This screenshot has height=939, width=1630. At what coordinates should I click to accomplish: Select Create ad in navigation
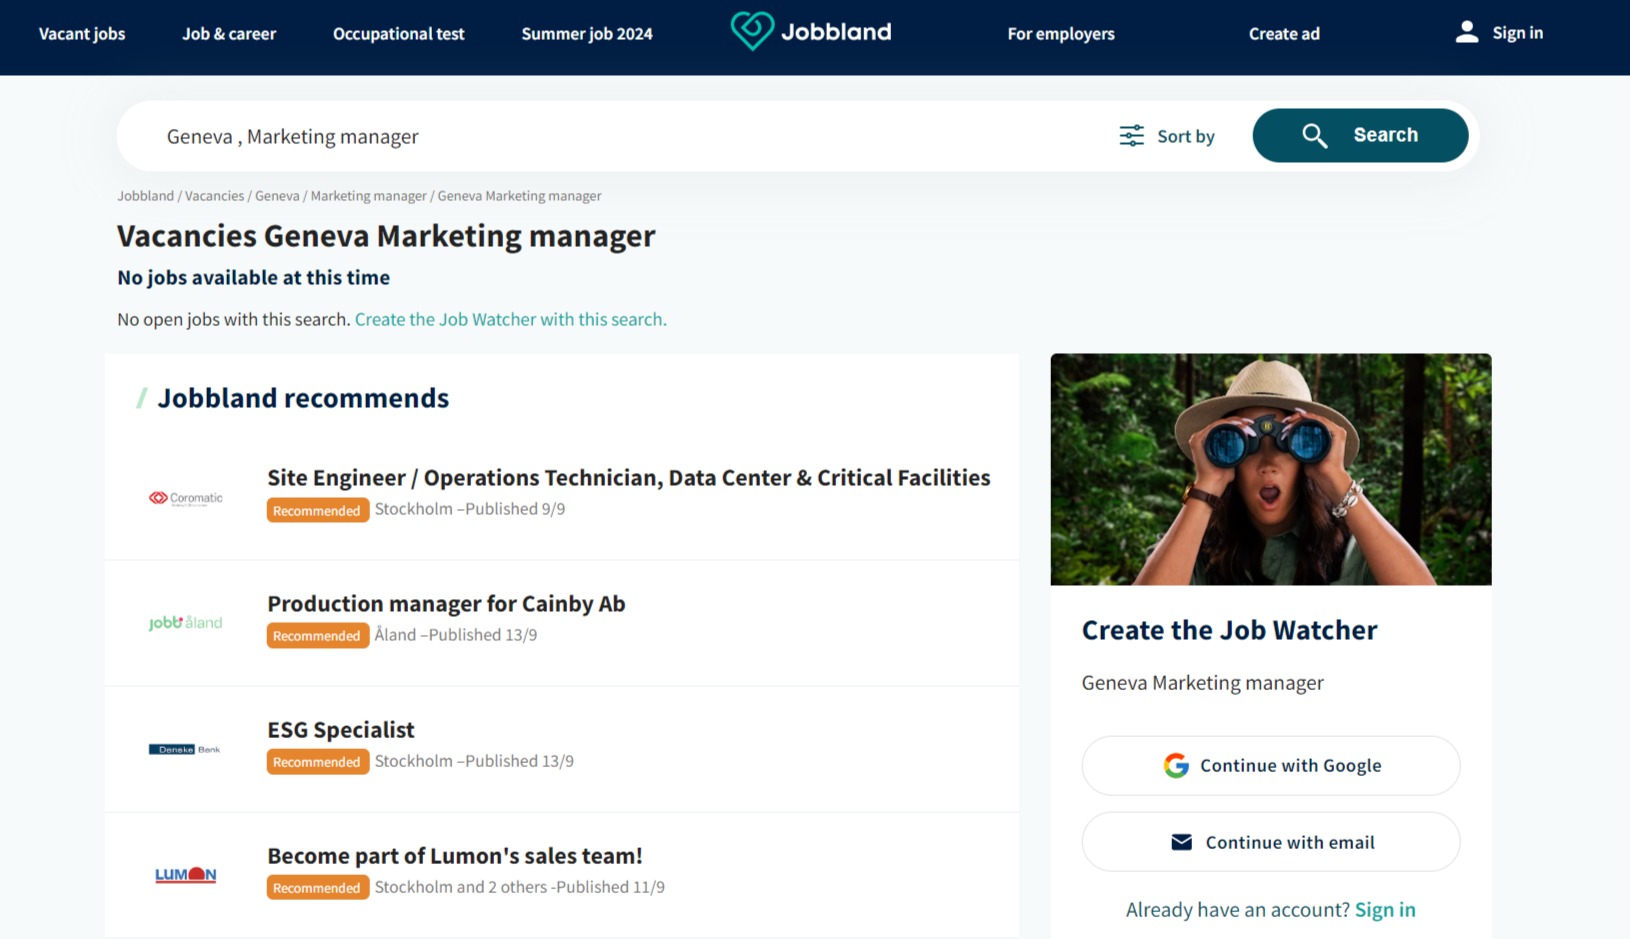1284,34
